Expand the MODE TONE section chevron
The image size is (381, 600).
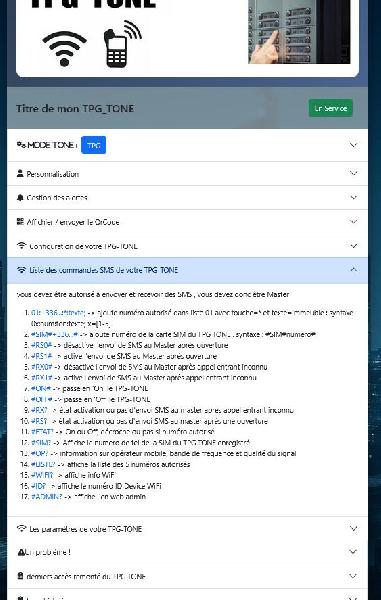(x=354, y=145)
